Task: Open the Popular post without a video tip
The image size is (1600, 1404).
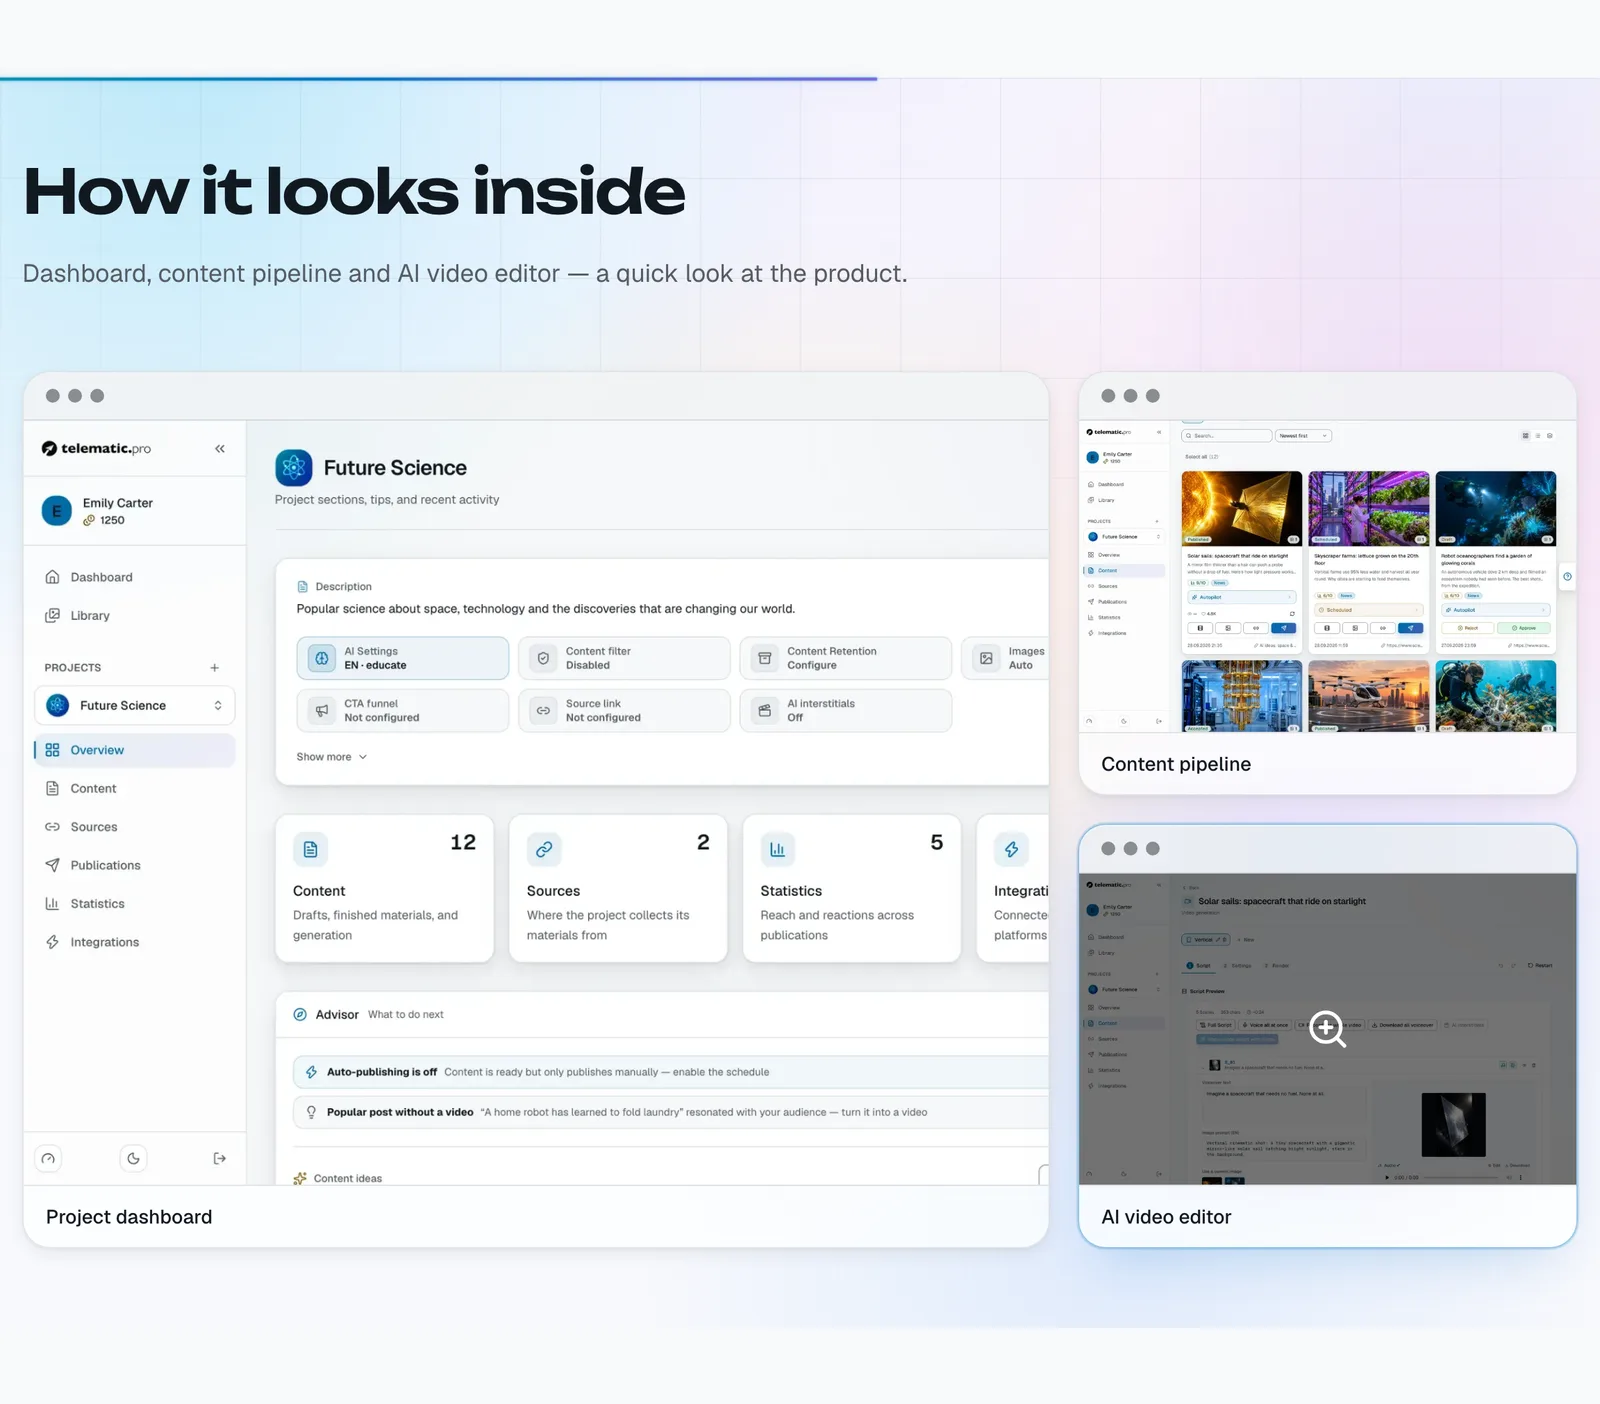Action: click(670, 1112)
